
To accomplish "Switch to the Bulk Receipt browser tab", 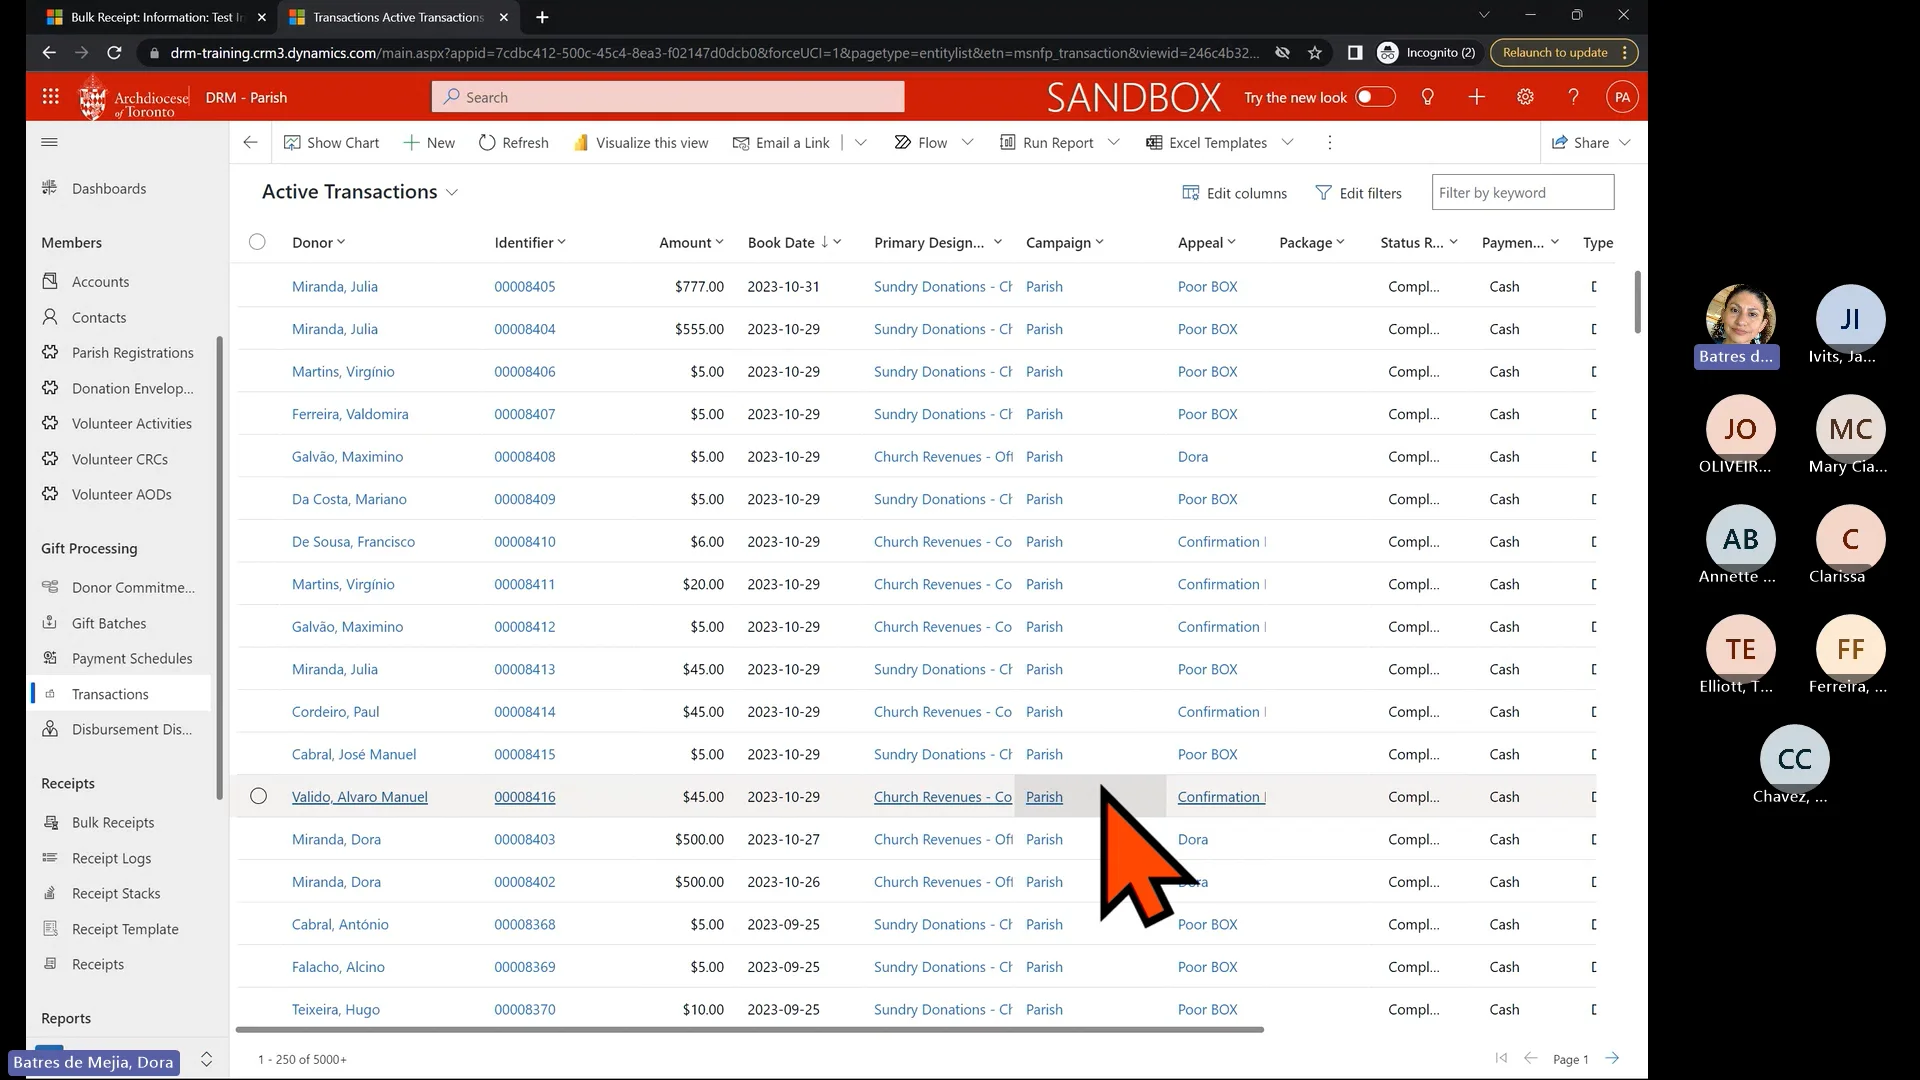I will 150,17.
